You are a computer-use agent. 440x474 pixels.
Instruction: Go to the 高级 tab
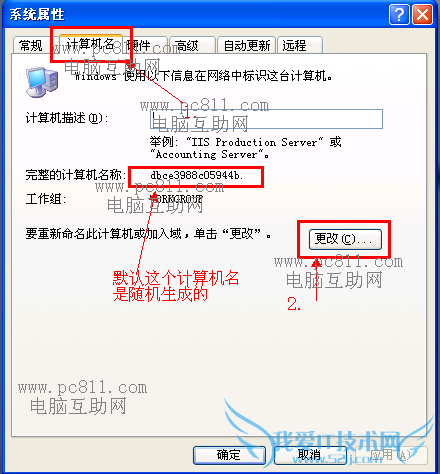pyautogui.click(x=192, y=45)
